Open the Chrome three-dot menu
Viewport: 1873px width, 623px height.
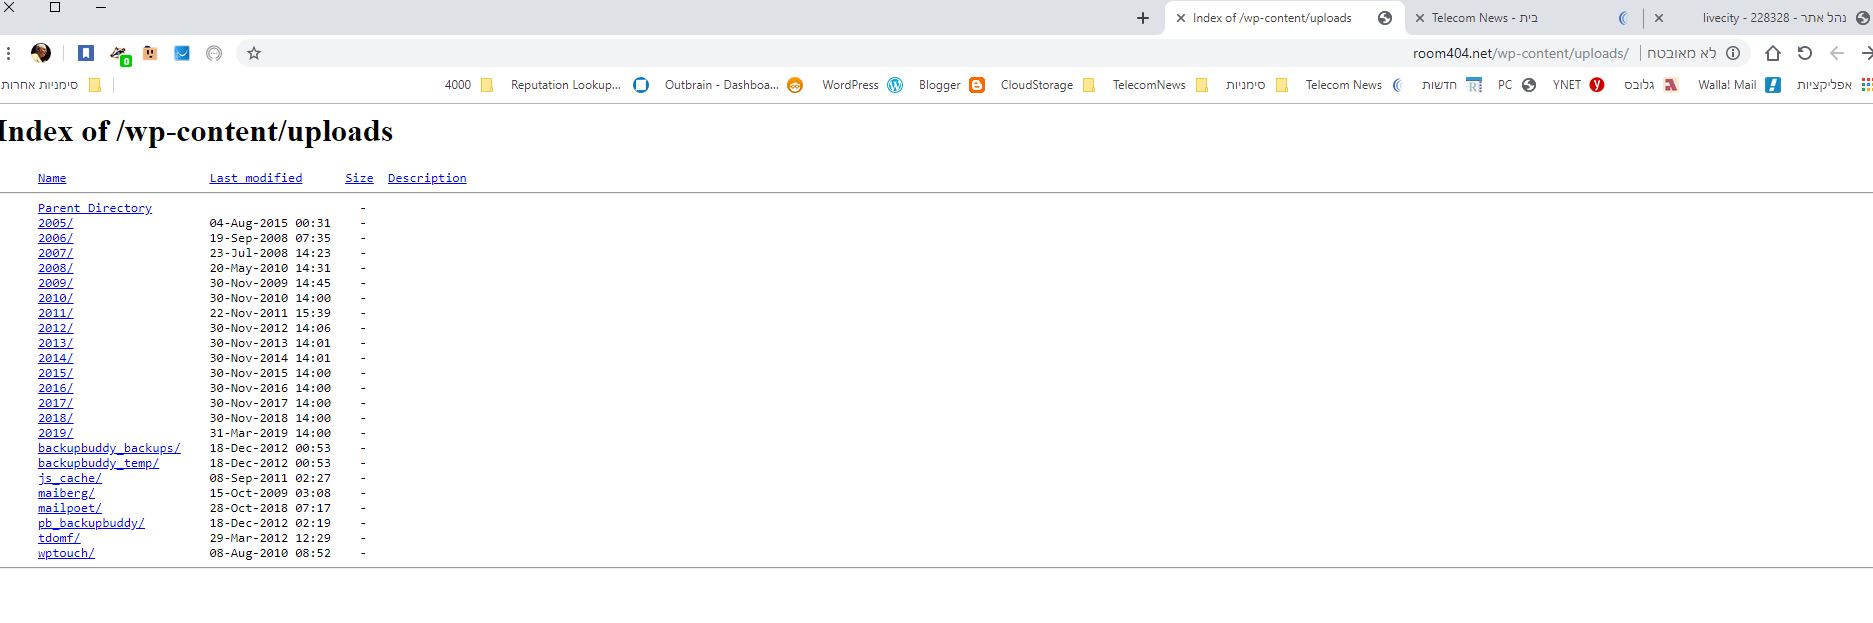click(9, 53)
